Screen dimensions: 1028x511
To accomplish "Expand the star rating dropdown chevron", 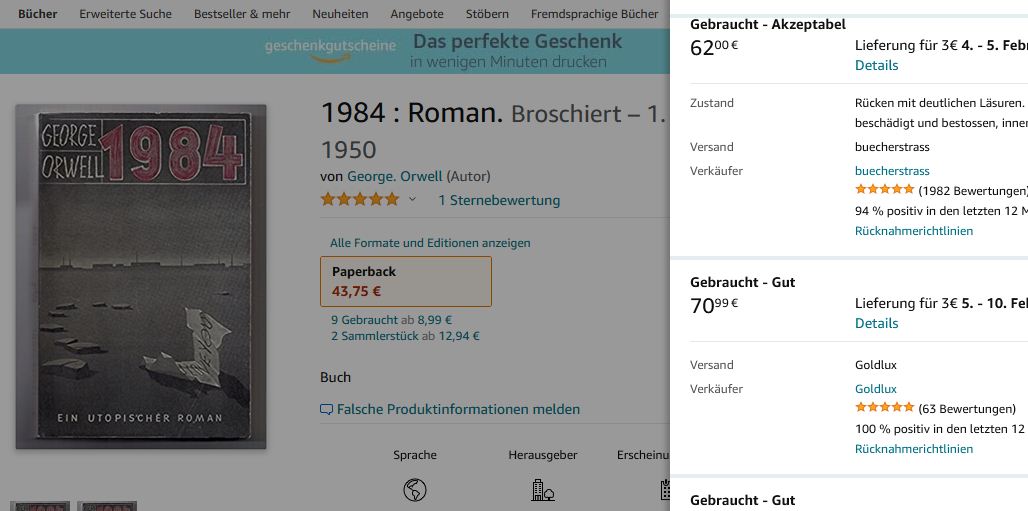I will pos(412,200).
